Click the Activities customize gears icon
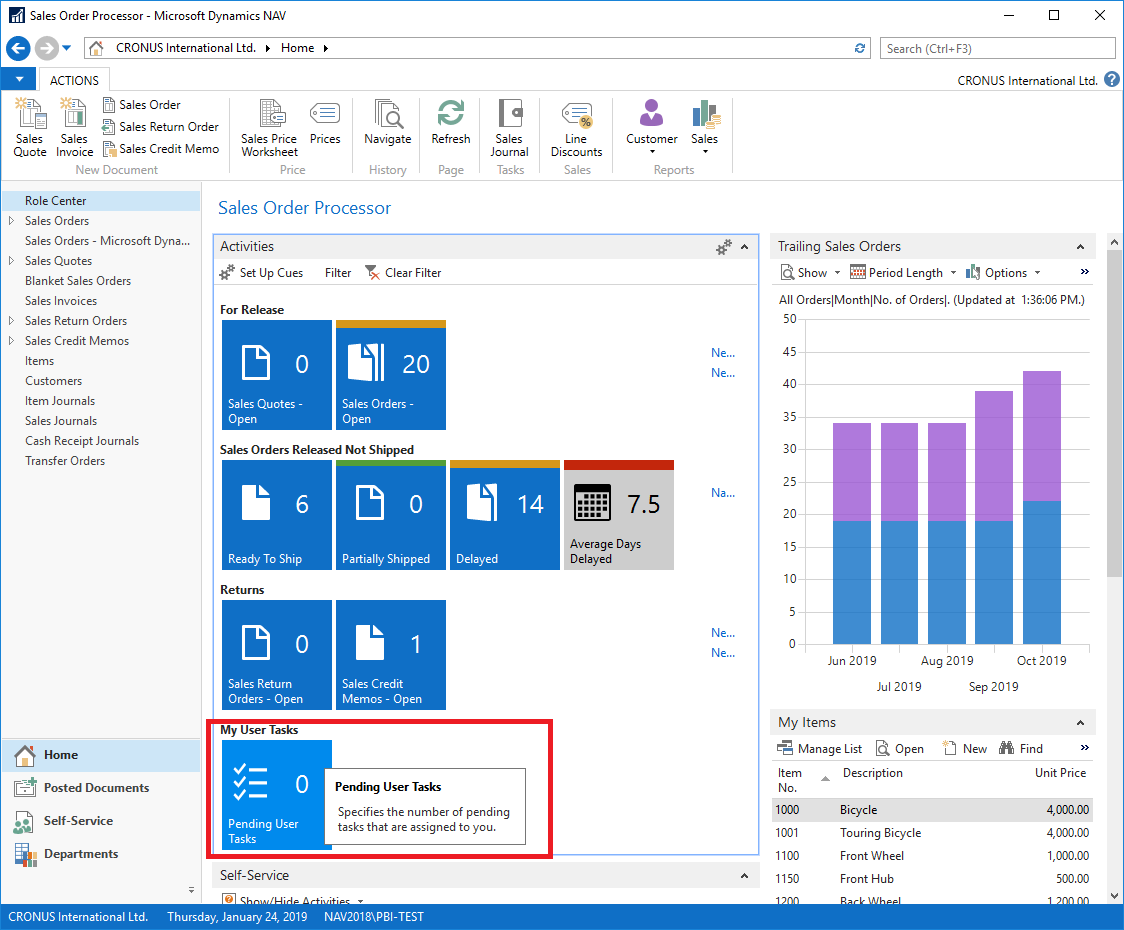 (724, 247)
